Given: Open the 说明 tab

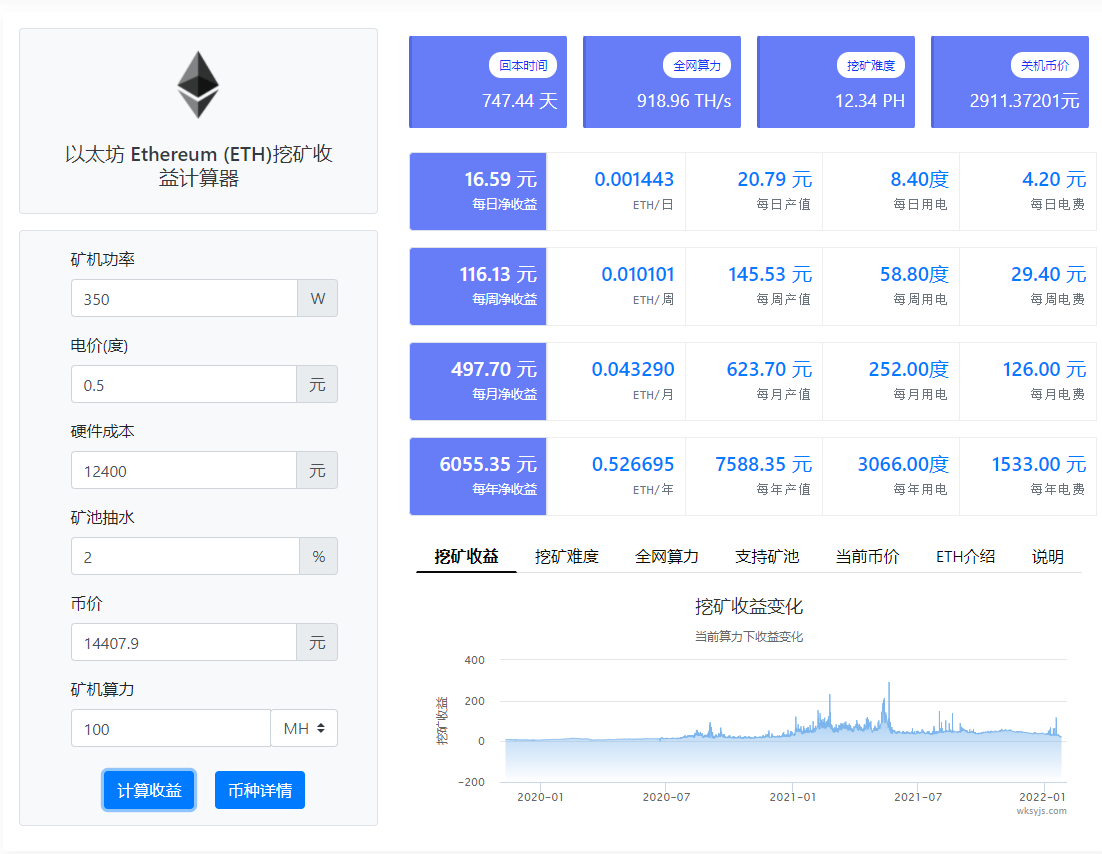Looking at the screenshot, I should coord(1047,557).
